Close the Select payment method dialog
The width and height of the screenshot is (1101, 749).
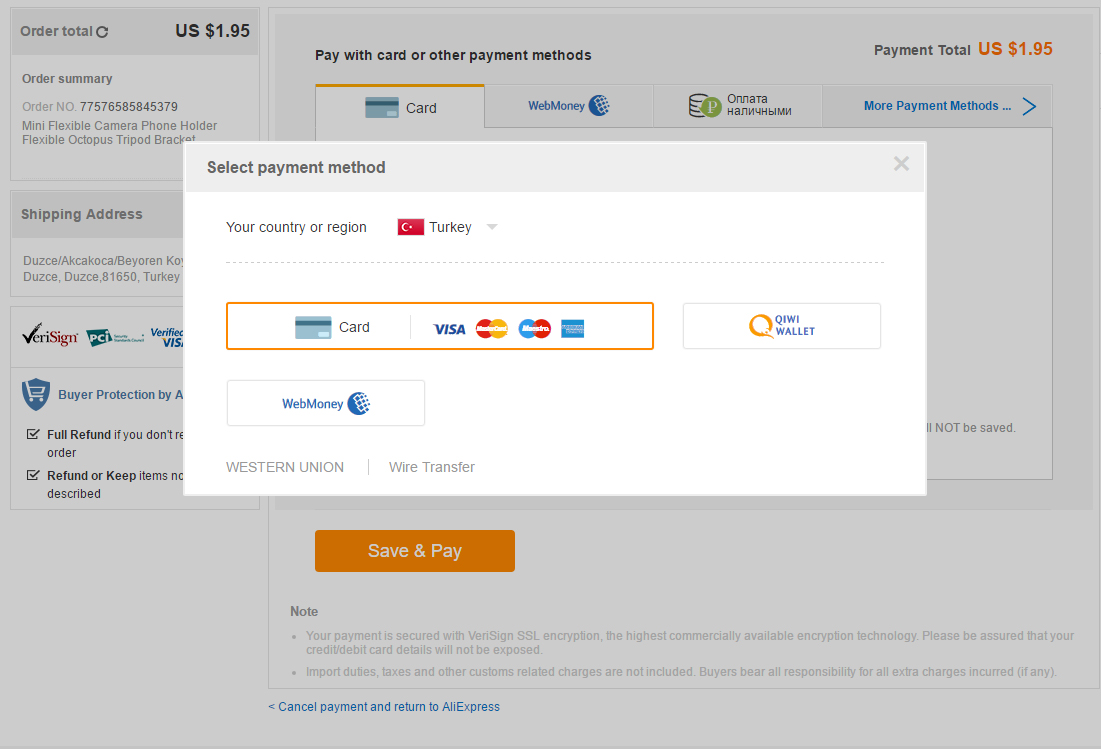click(x=901, y=164)
